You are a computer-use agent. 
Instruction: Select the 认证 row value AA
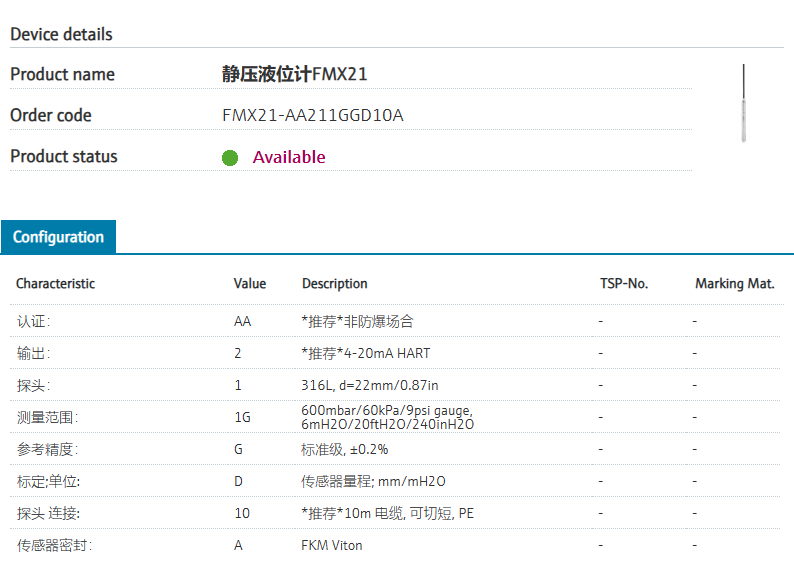(243, 321)
